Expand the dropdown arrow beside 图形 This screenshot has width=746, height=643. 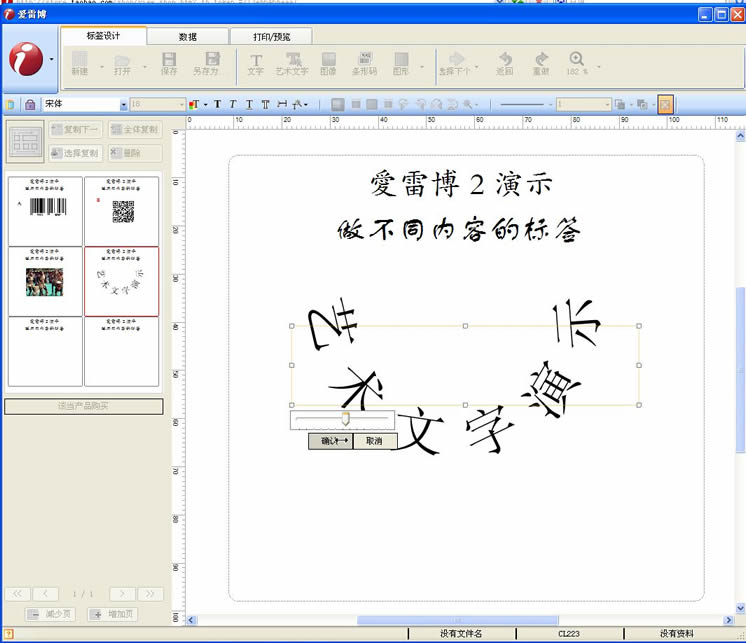pos(422,67)
